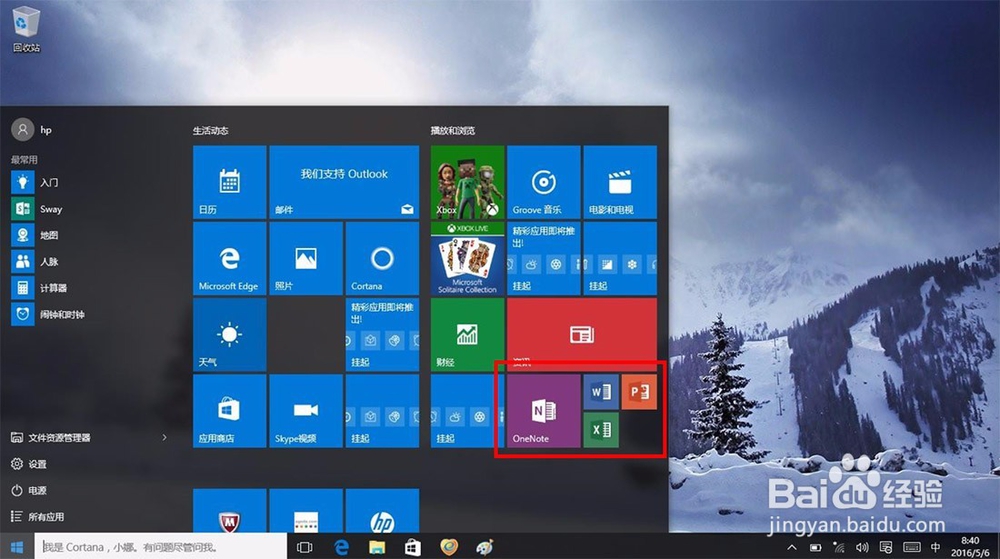1000x559 pixels.
Task: Click the touch keyboard tray icon
Action: tap(912, 547)
